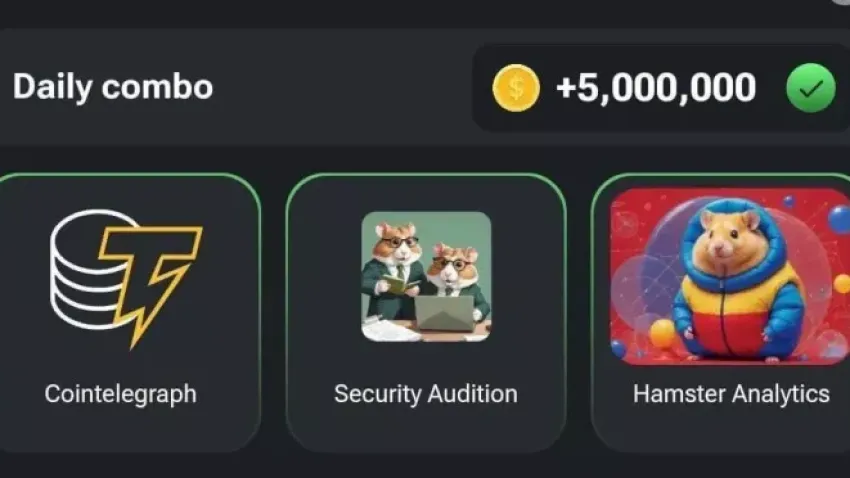Click empty card area below Security Audition label

tap(426, 428)
